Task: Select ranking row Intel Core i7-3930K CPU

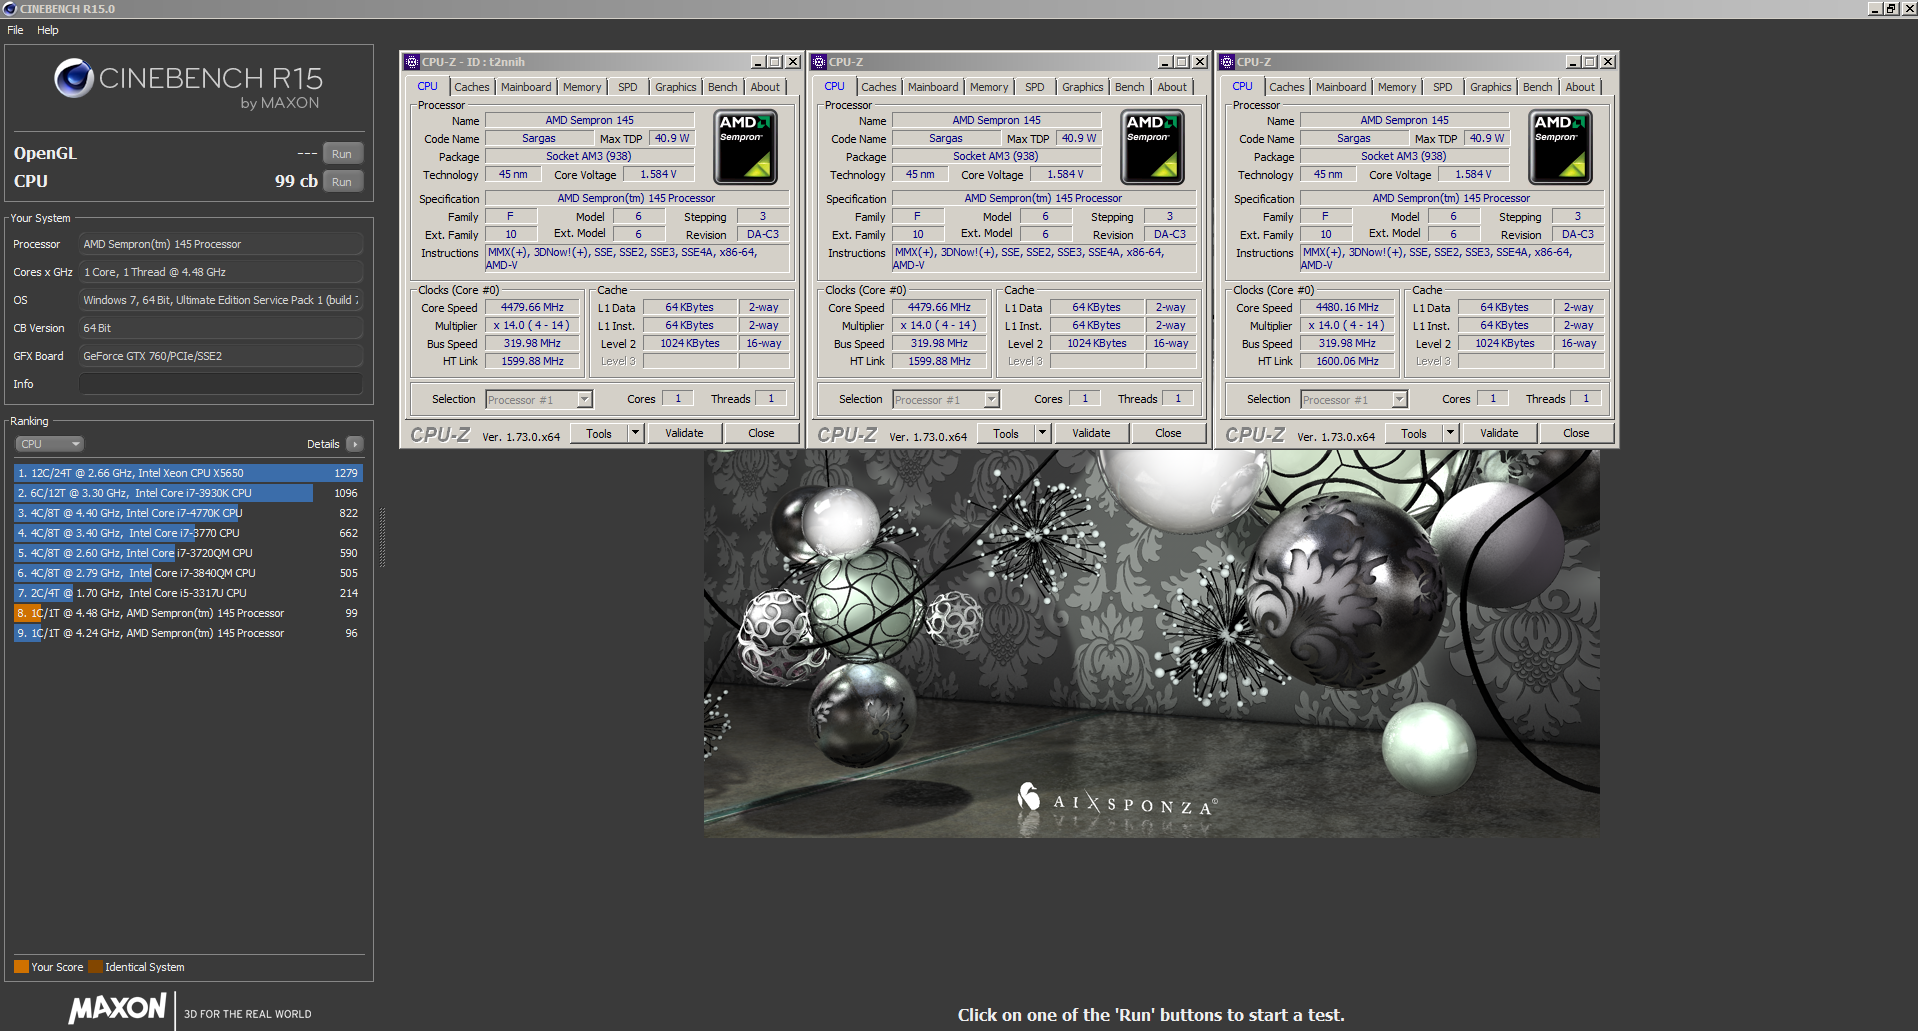Action: pyautogui.click(x=188, y=493)
